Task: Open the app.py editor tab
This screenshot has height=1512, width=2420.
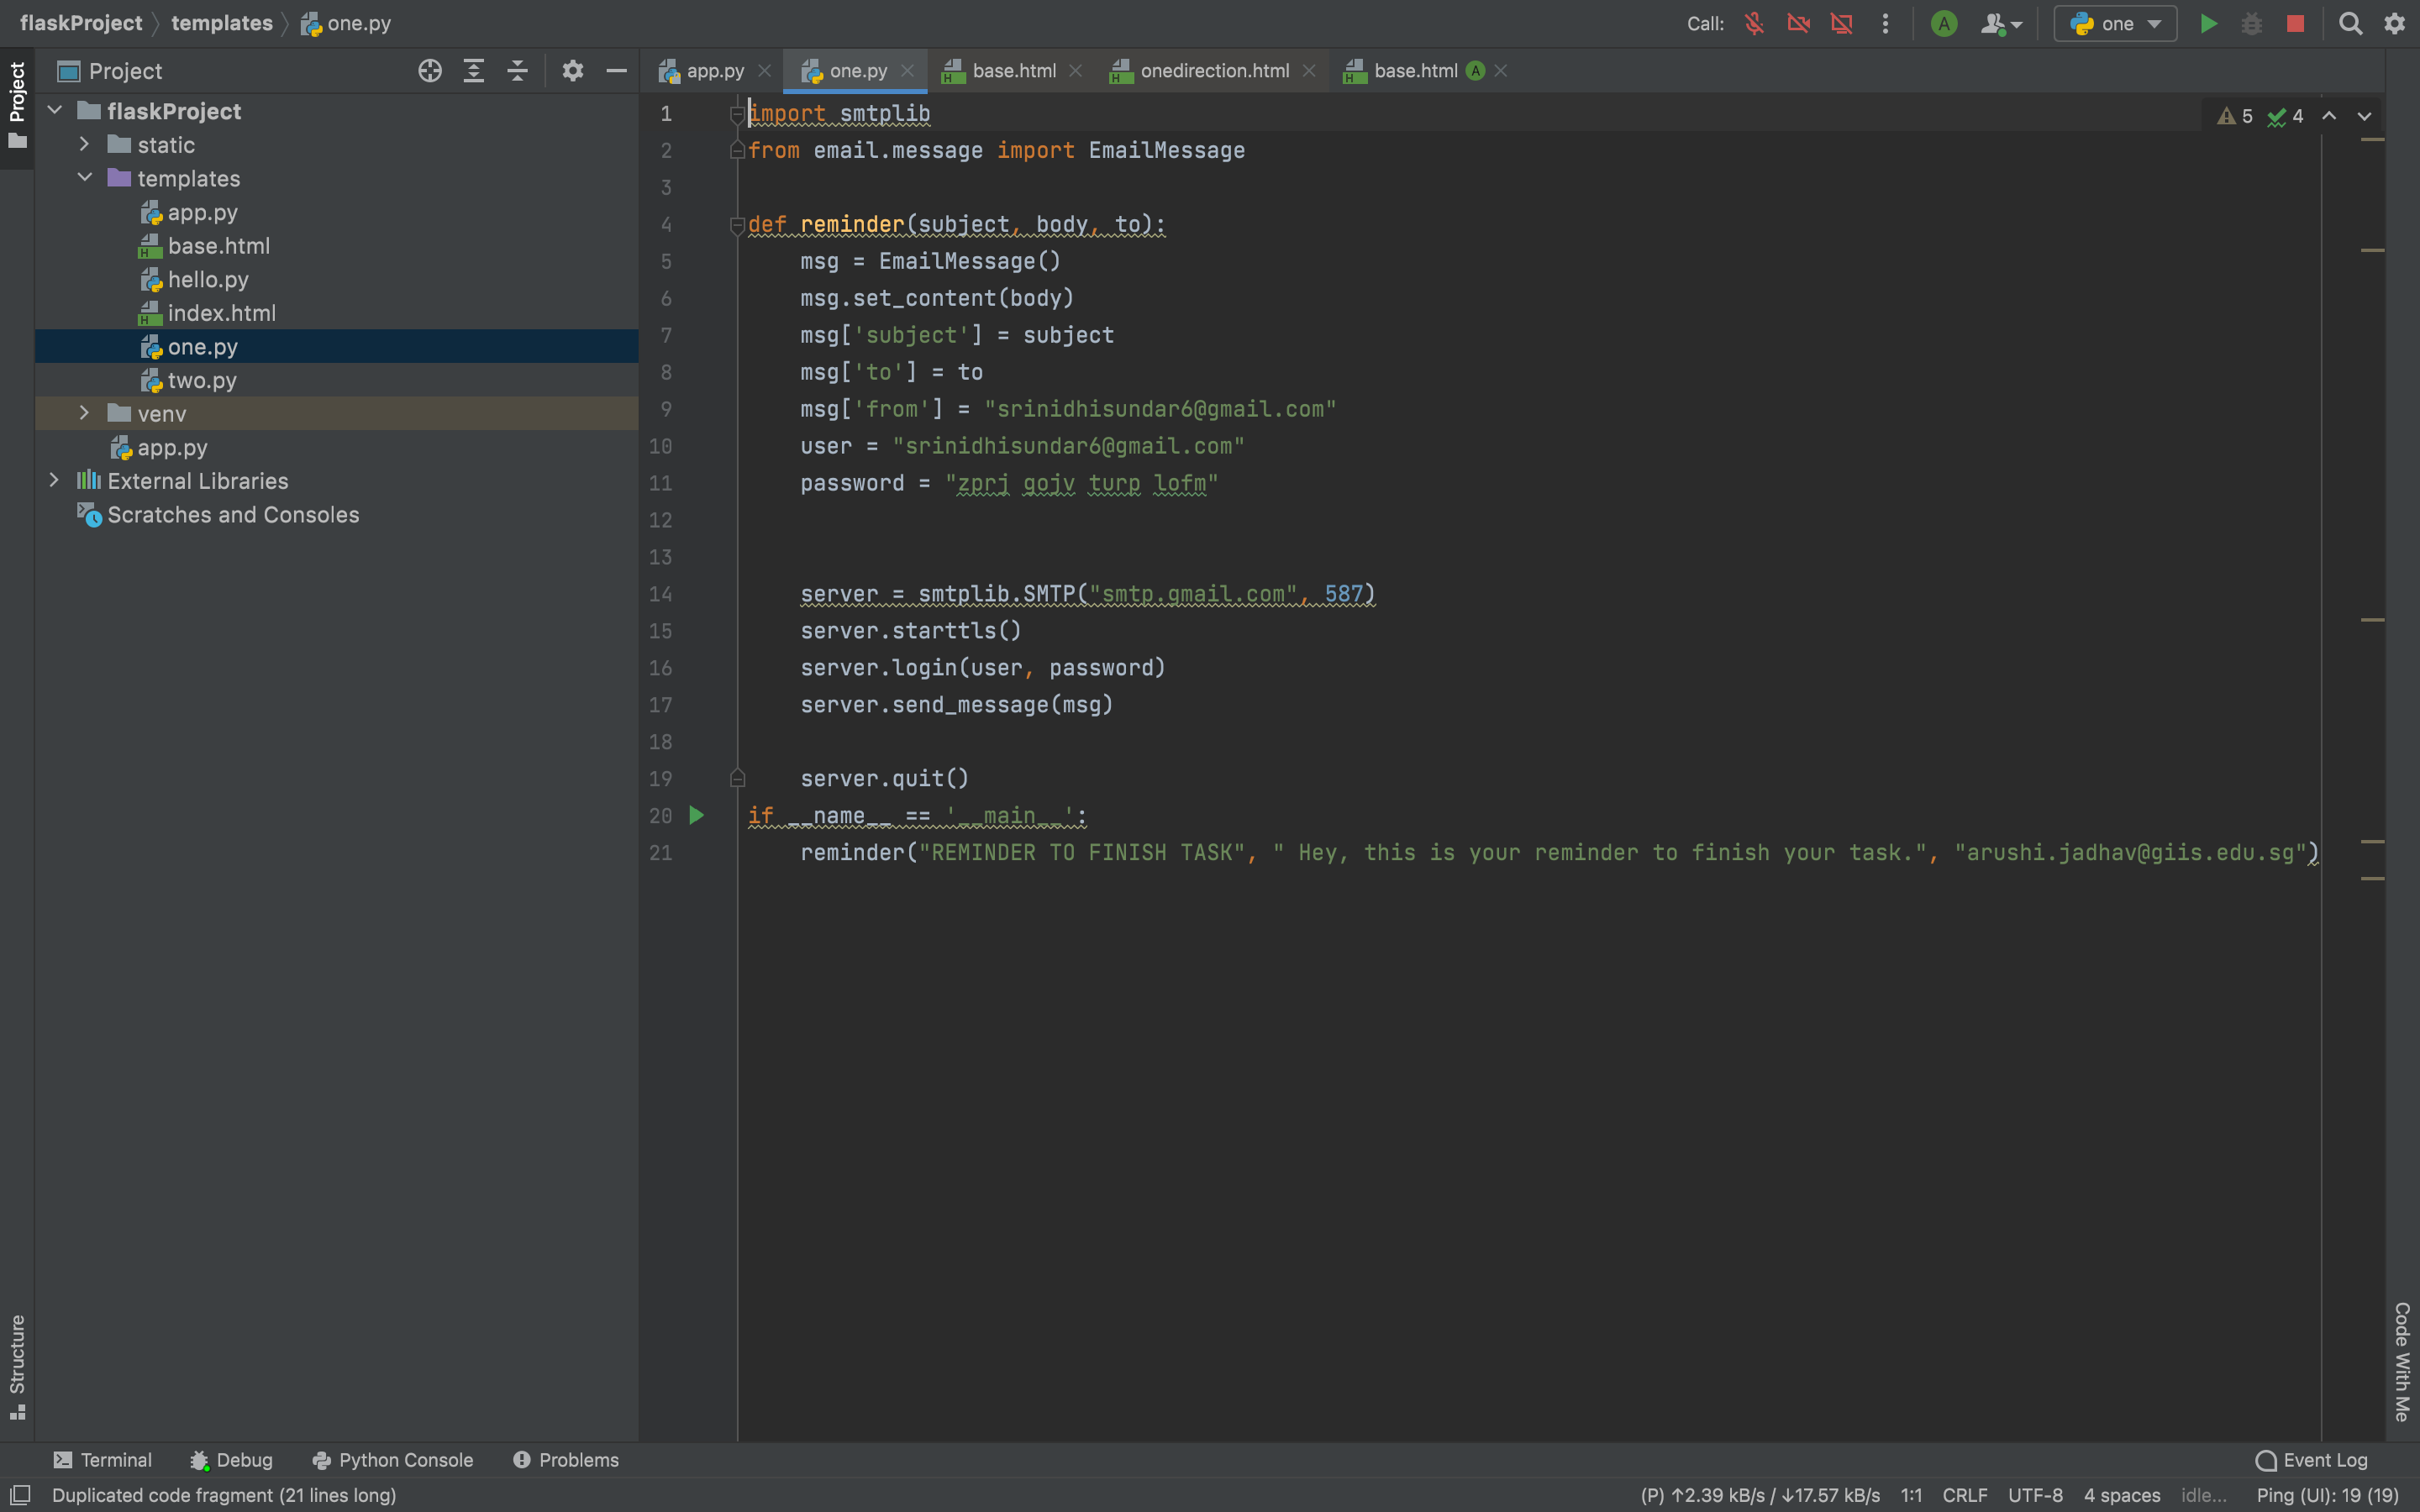Action: 714,71
